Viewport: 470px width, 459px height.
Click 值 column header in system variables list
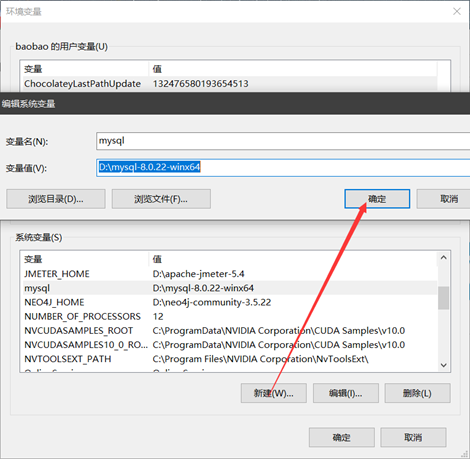pyautogui.click(x=293, y=259)
